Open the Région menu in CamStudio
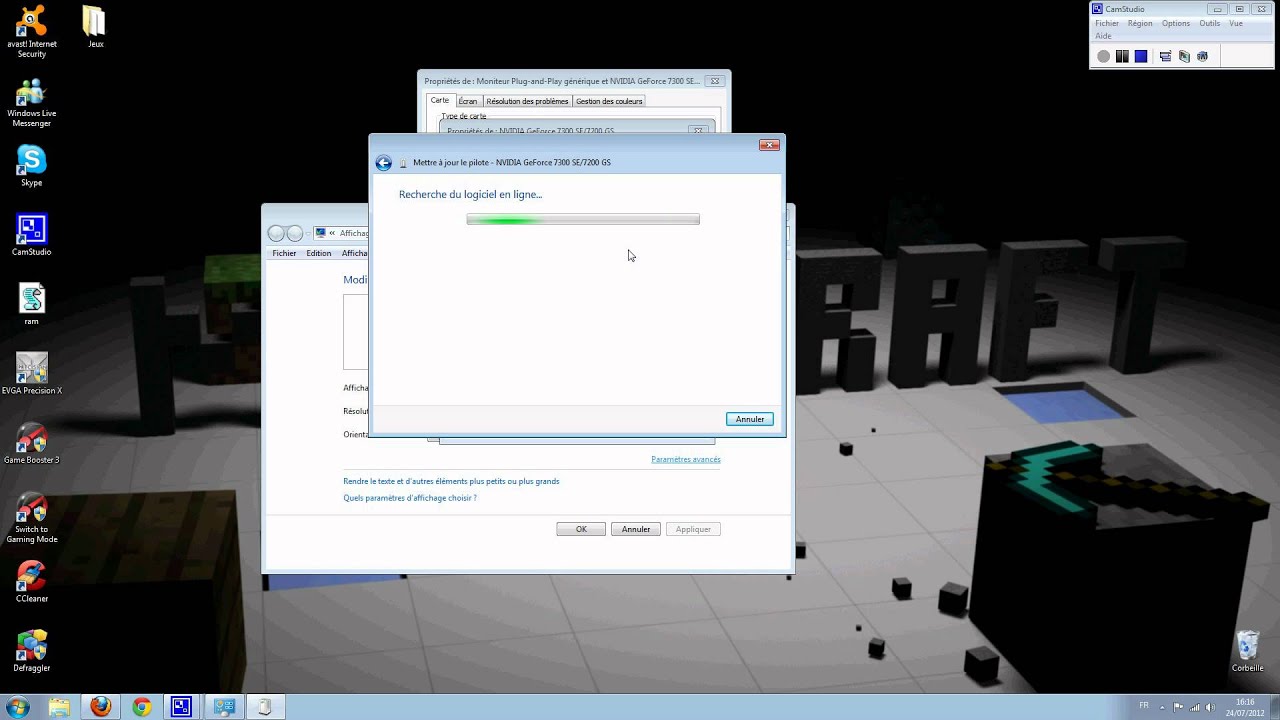The image size is (1280, 720). 1140,23
